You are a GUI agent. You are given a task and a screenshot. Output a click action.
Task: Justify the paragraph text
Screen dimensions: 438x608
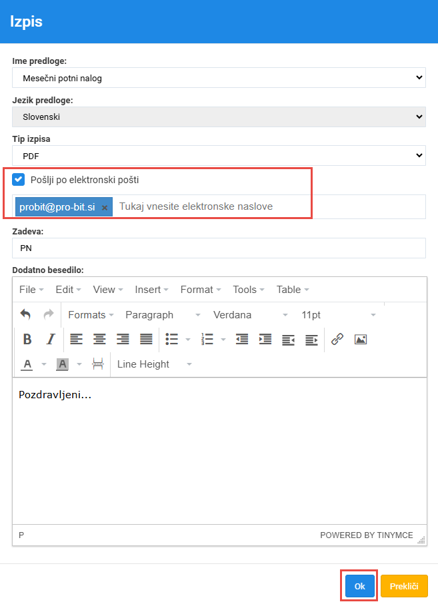(146, 339)
